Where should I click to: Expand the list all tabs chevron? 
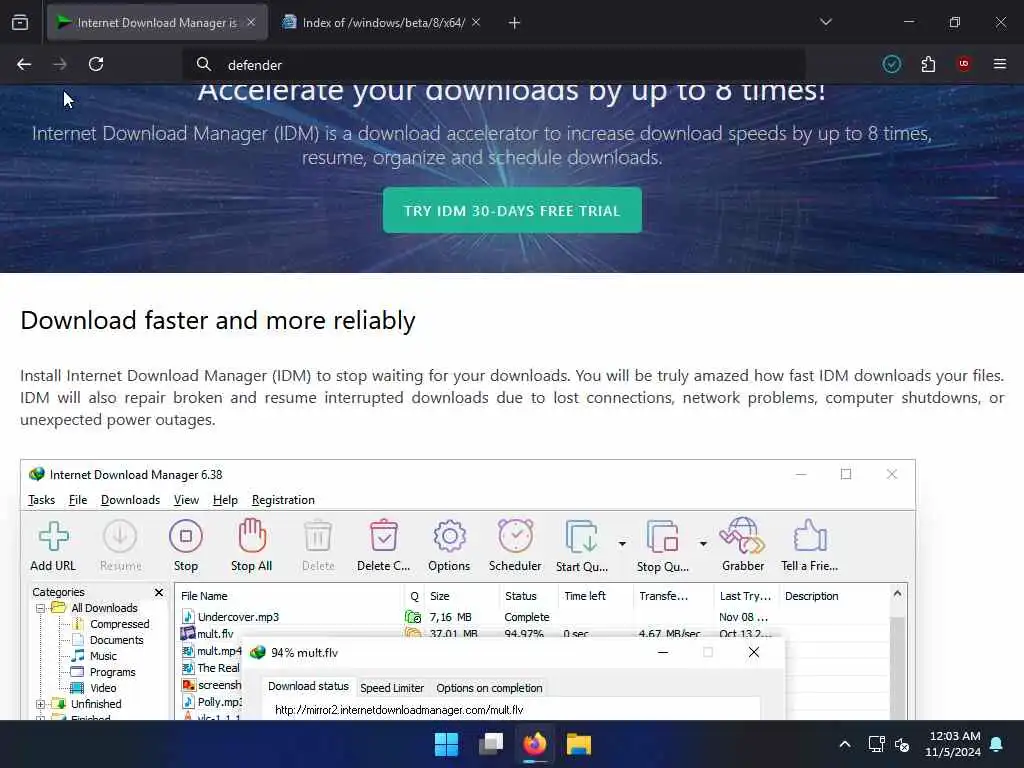tap(826, 22)
